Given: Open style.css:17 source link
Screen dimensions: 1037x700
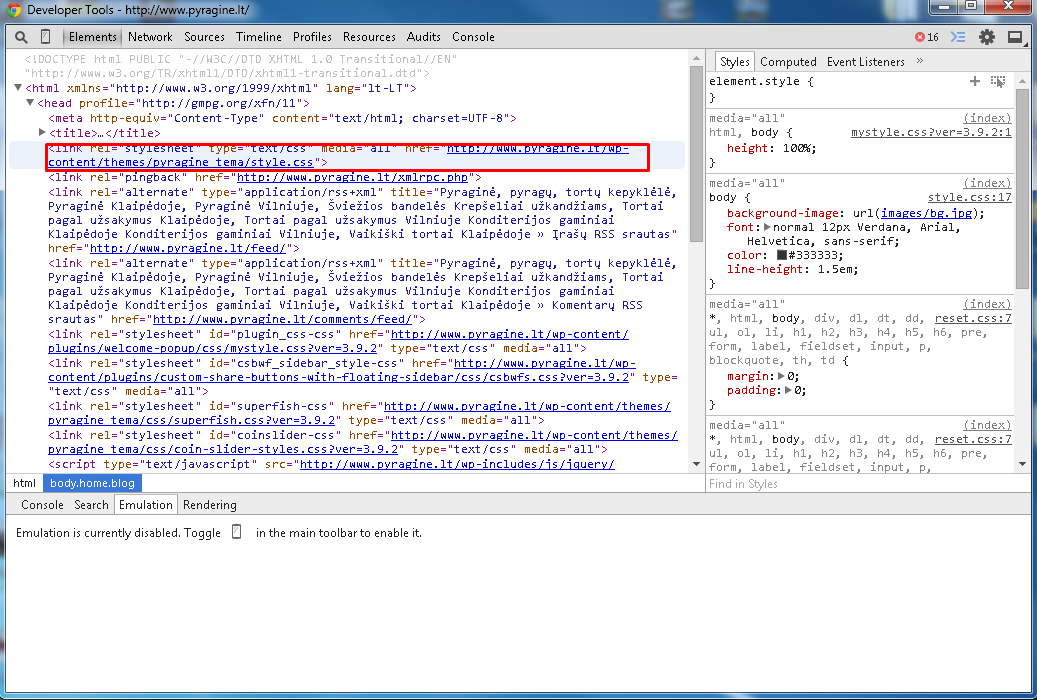Looking at the screenshot, I should tap(970, 197).
